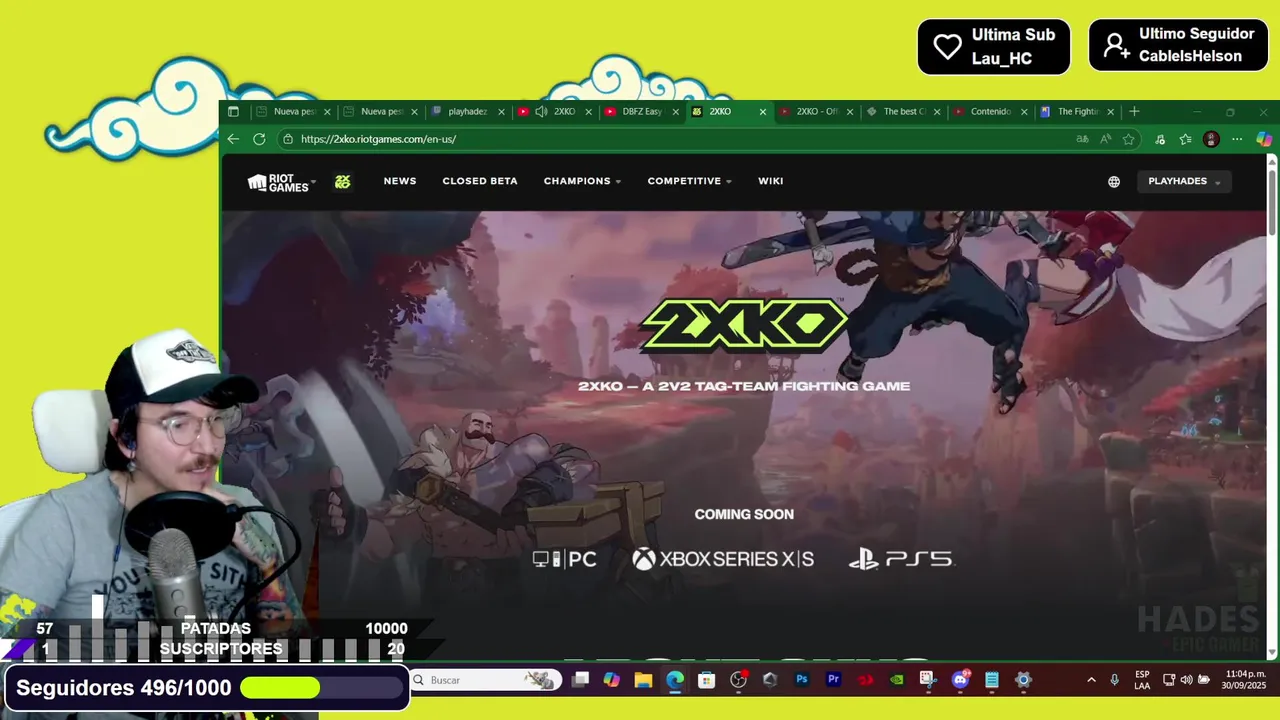Screen dimensions: 1280x720
Task: Open Snipping Tool taskbar icon
Action: click(x=928, y=680)
